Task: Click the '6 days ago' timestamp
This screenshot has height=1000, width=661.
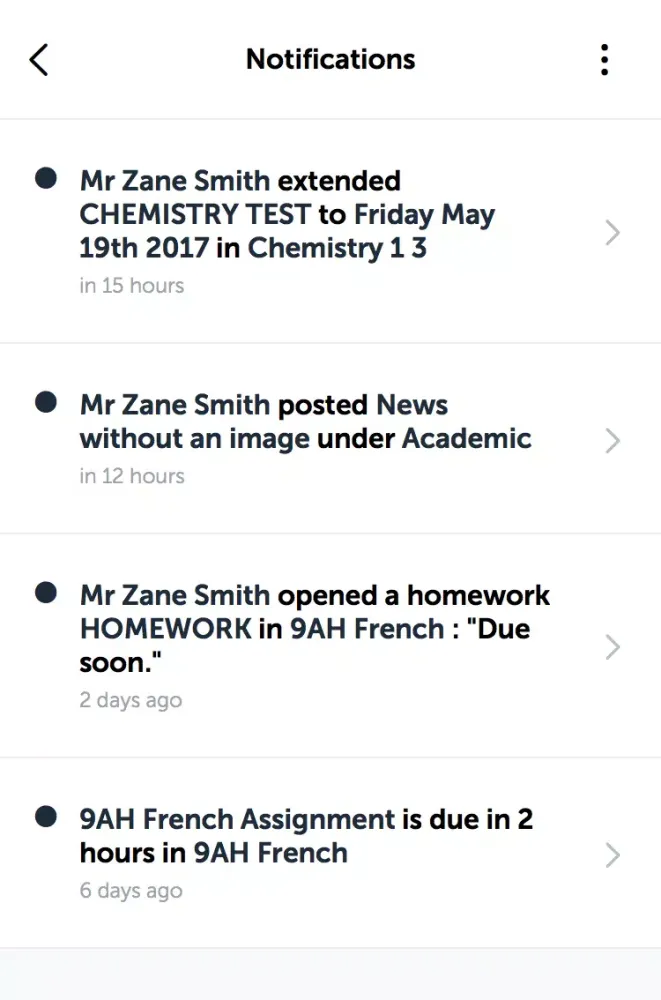Action: (131, 891)
